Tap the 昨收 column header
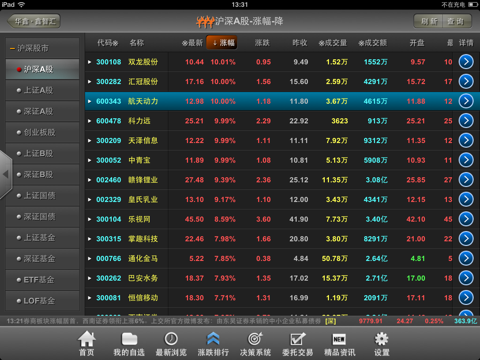The height and width of the screenshot is (360, 480). tap(300, 43)
